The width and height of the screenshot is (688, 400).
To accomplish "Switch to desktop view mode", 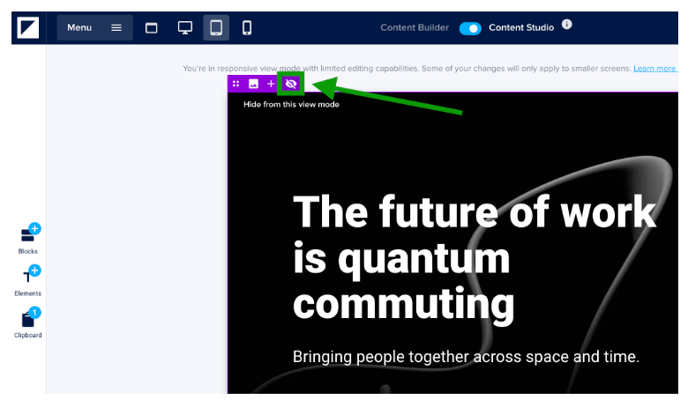I will (x=185, y=28).
